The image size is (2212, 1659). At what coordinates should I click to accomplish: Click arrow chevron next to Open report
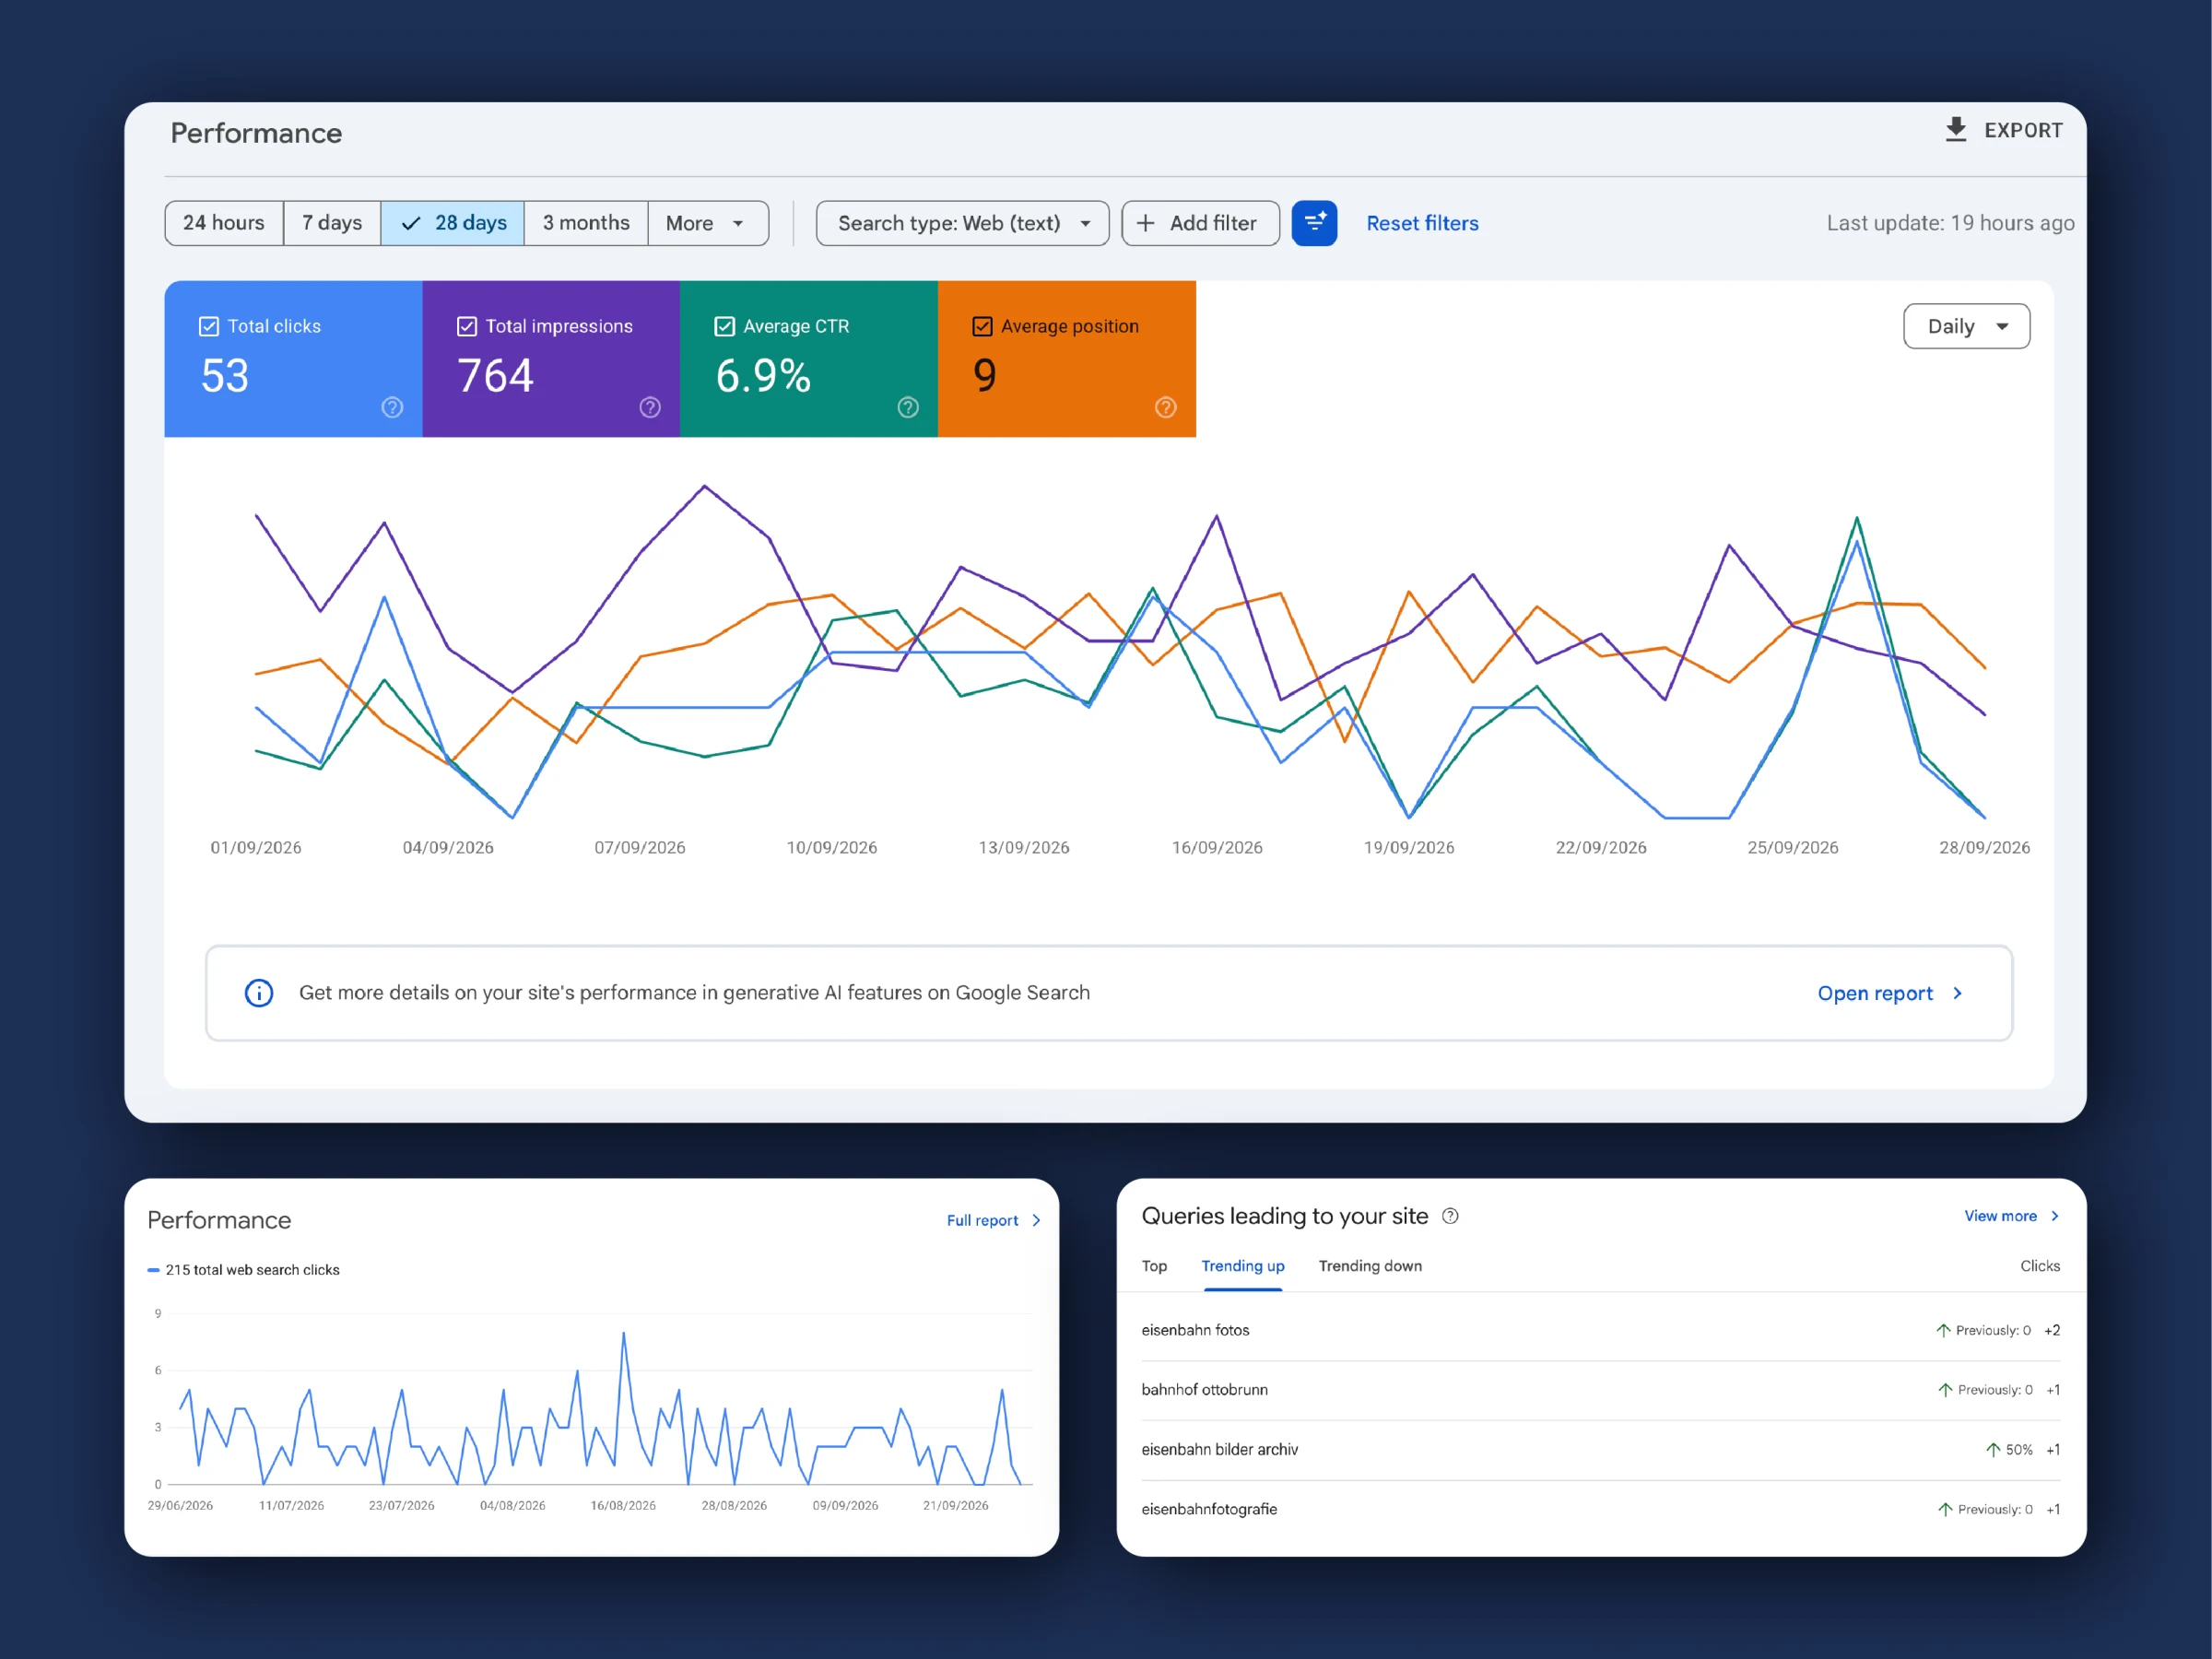point(1957,993)
